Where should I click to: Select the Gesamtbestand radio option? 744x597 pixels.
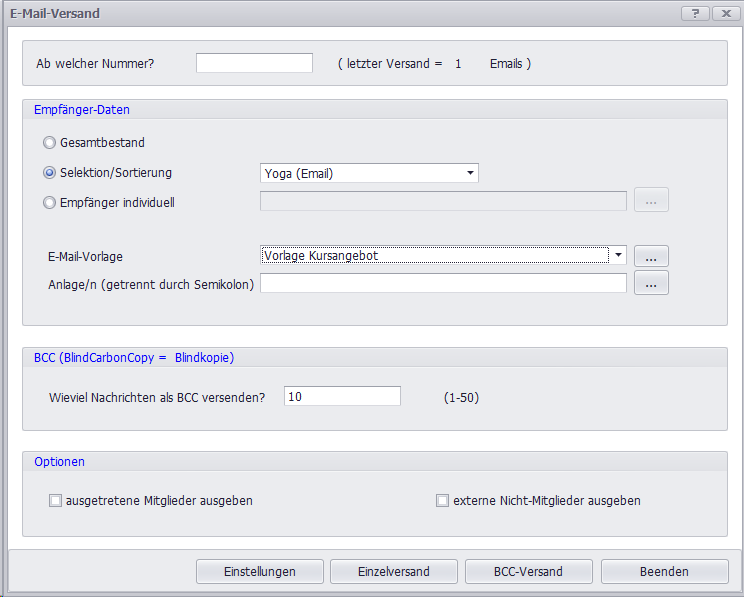tap(49, 143)
